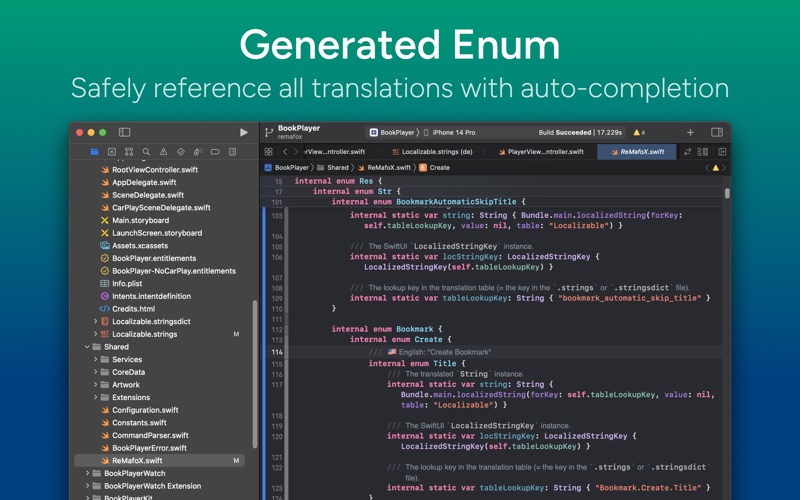Click the navigator vertical scrollbar
800x500 pixels.
coord(255,375)
